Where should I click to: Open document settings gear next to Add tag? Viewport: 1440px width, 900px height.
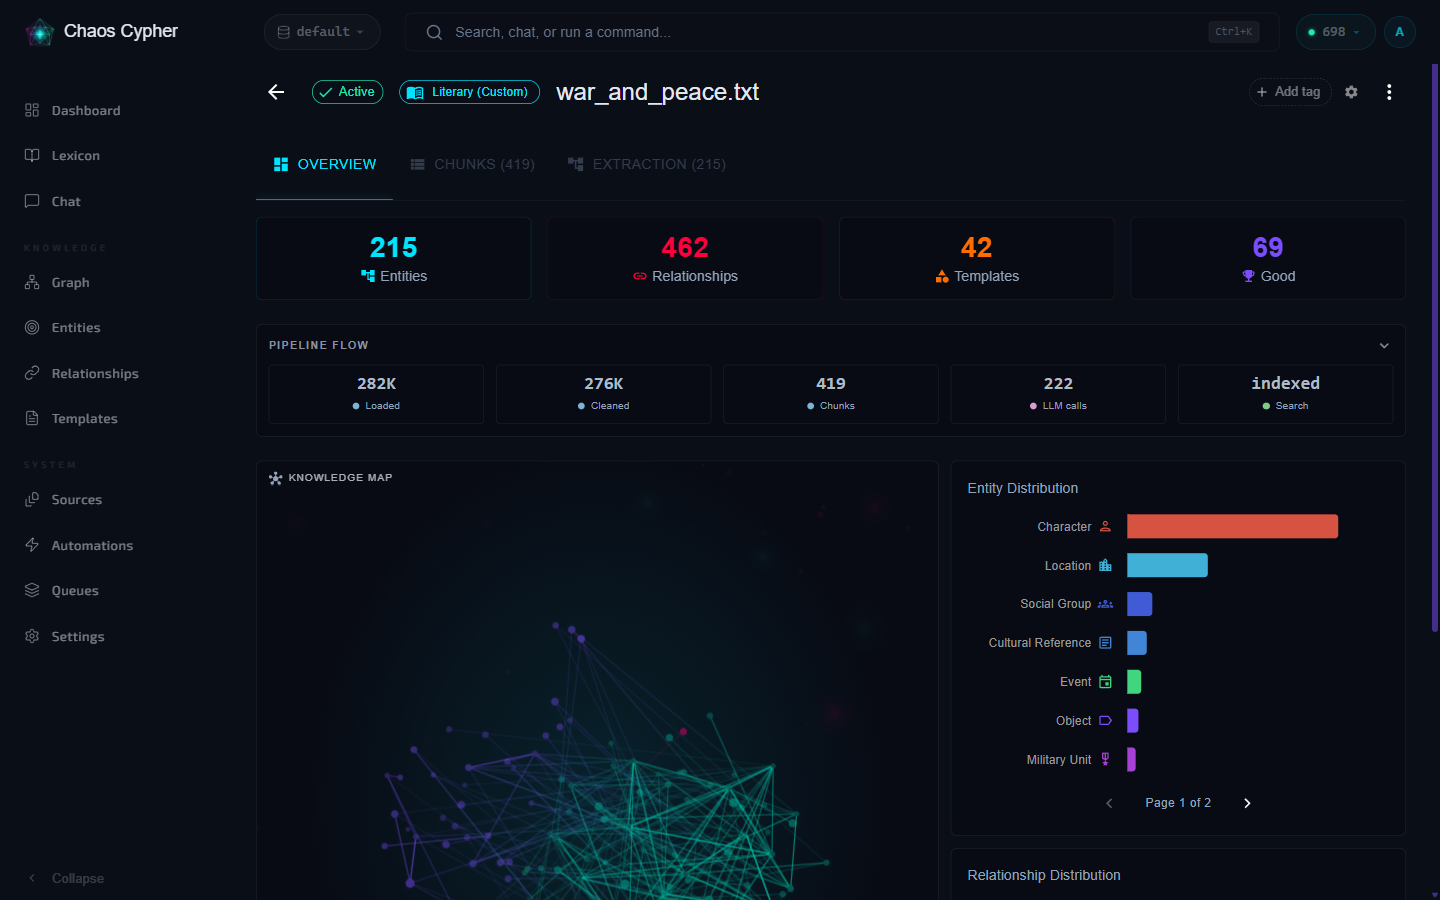point(1351,92)
